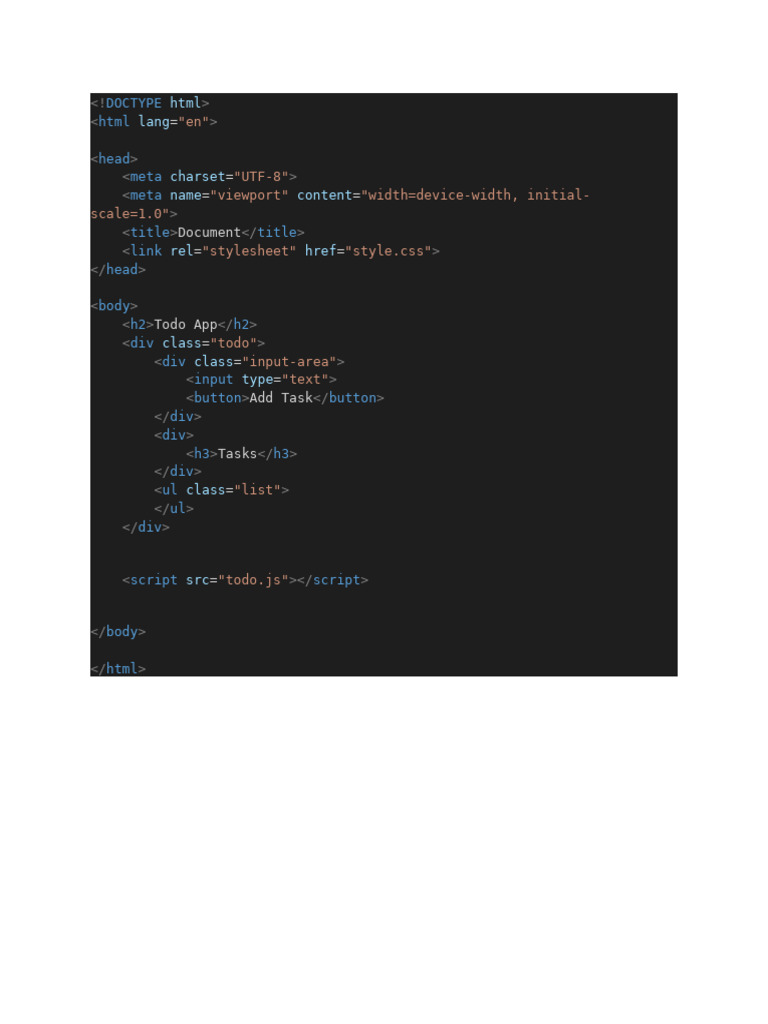Click the Tasks h3 heading line
768x1024 pixels.
(x=242, y=453)
